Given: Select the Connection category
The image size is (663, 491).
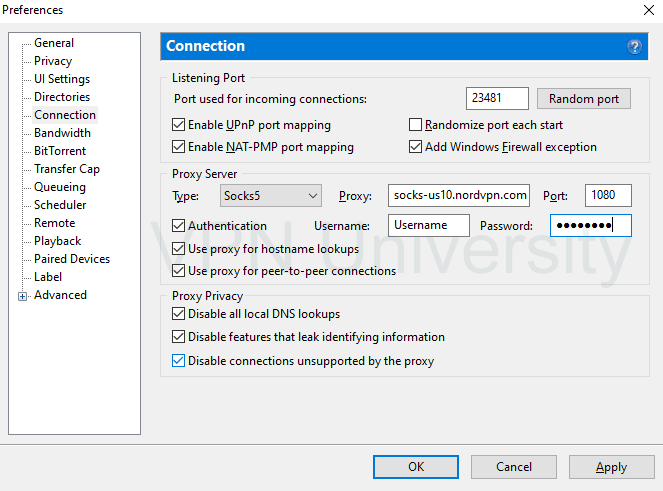Looking at the screenshot, I should pyautogui.click(x=65, y=115).
